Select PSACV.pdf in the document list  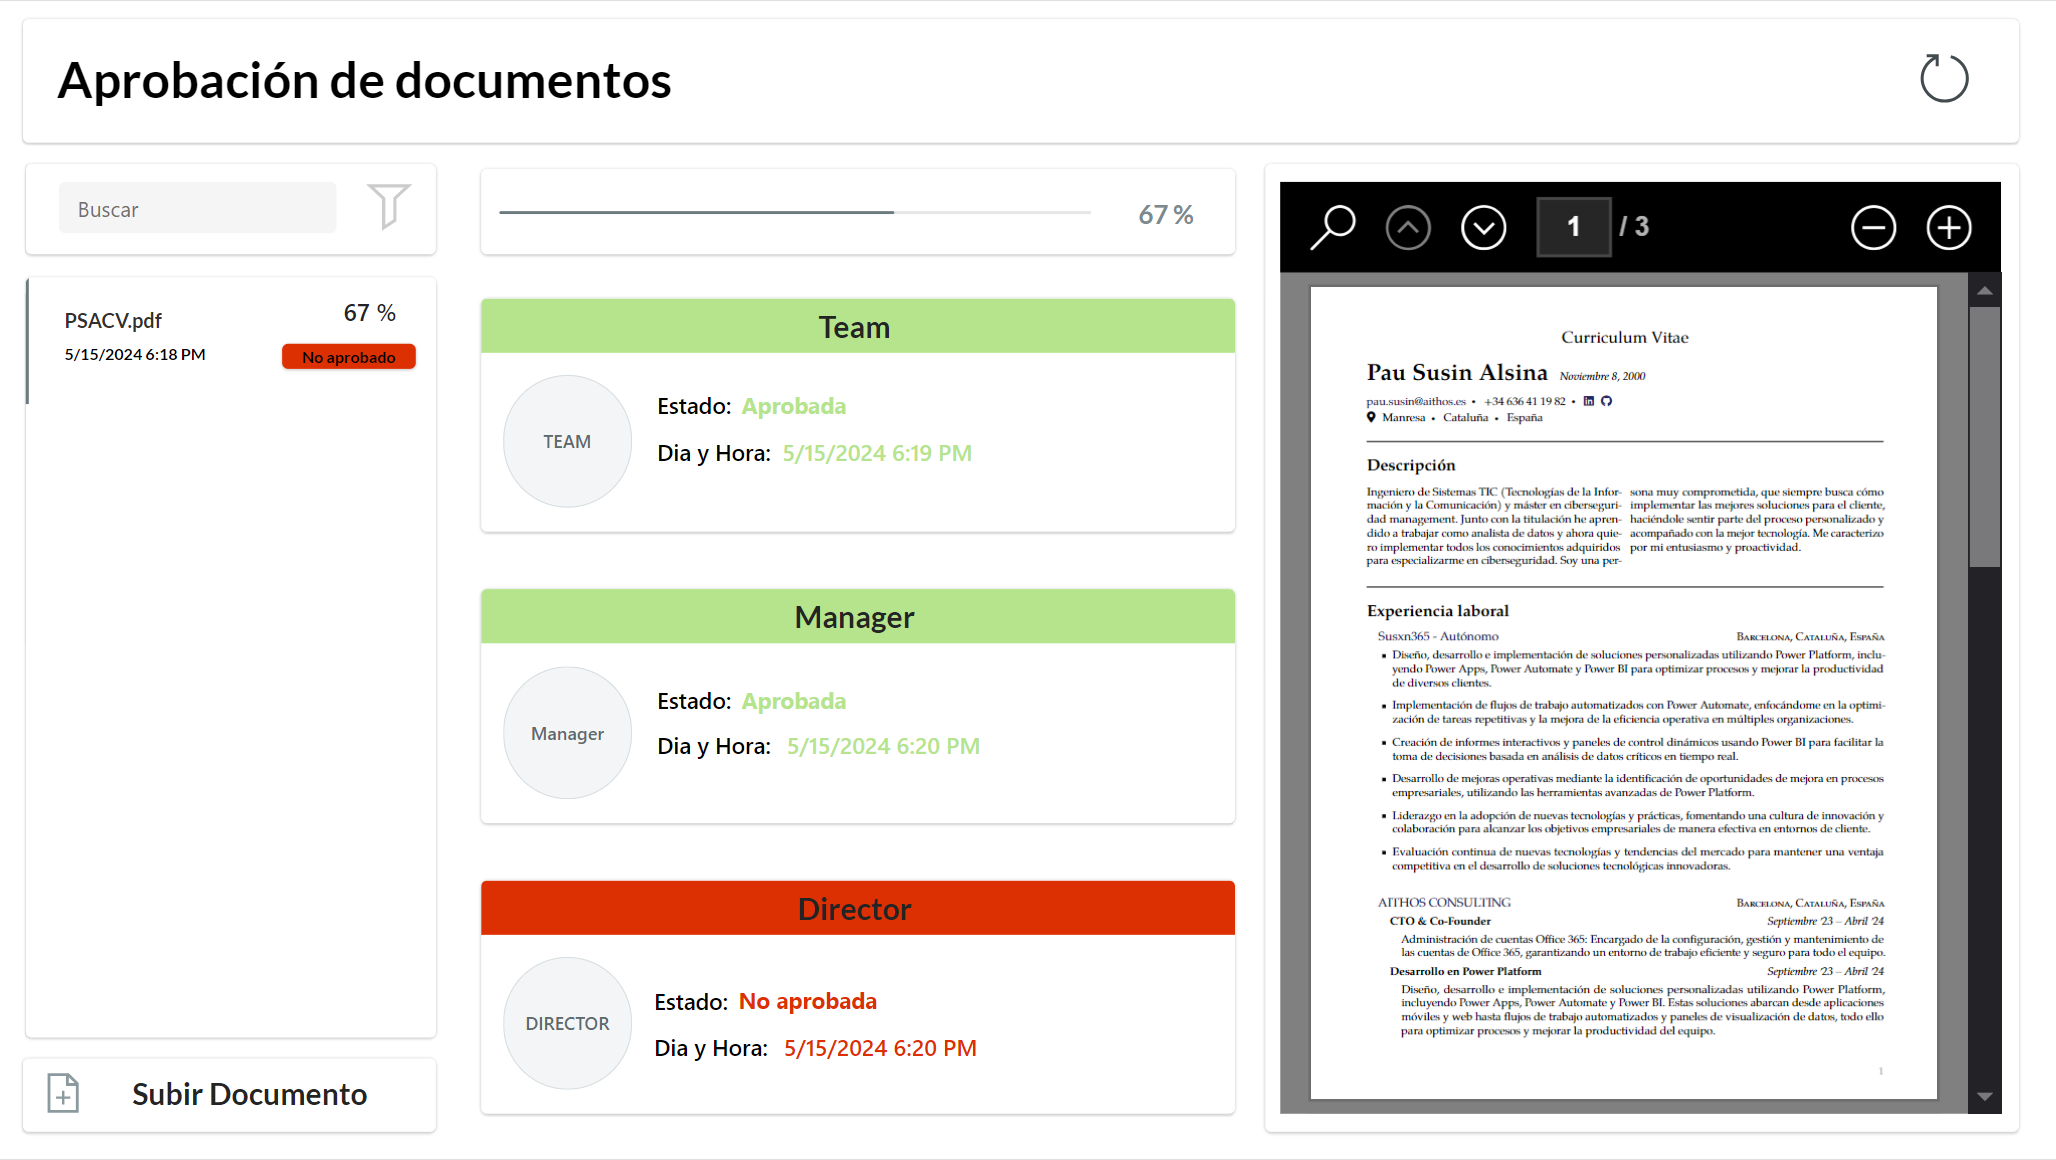click(x=113, y=321)
